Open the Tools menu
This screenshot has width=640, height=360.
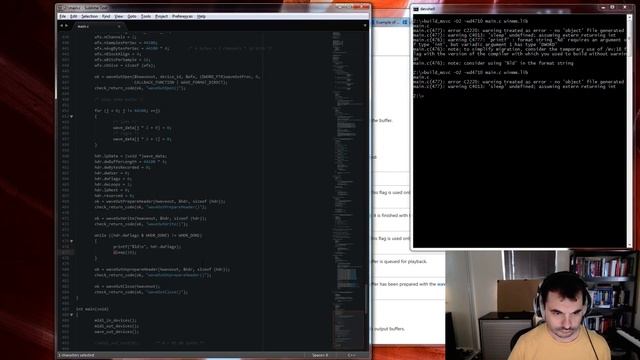pyautogui.click(x=146, y=16)
